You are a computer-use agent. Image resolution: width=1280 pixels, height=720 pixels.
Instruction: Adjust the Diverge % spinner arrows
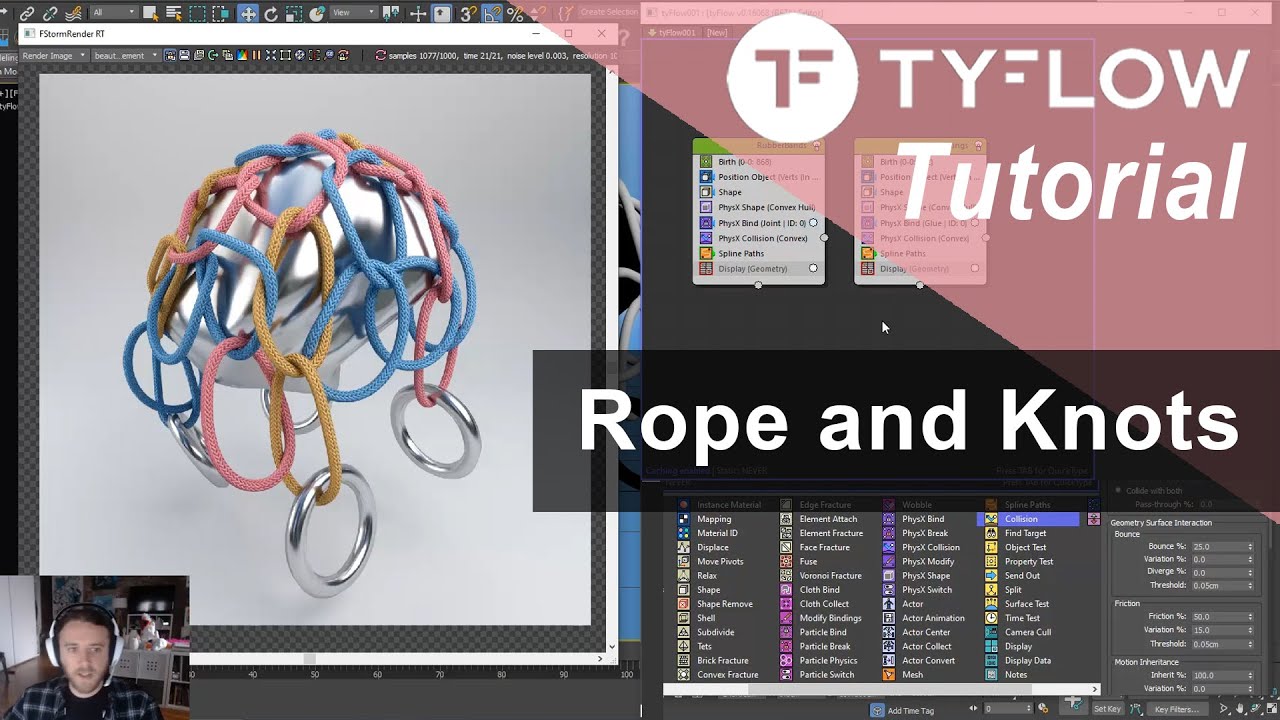point(1249,573)
